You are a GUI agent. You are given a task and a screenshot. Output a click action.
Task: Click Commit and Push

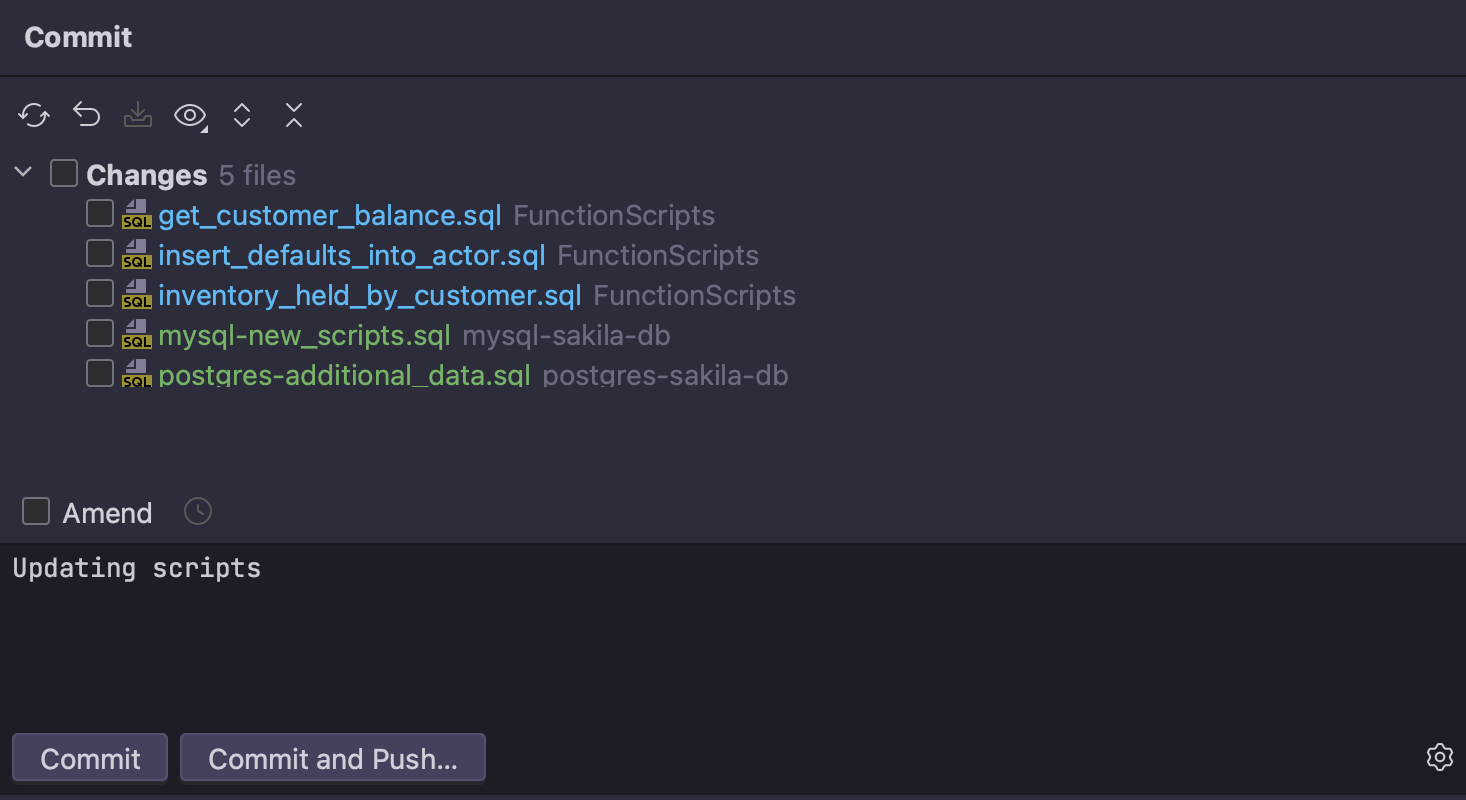pyautogui.click(x=332, y=757)
